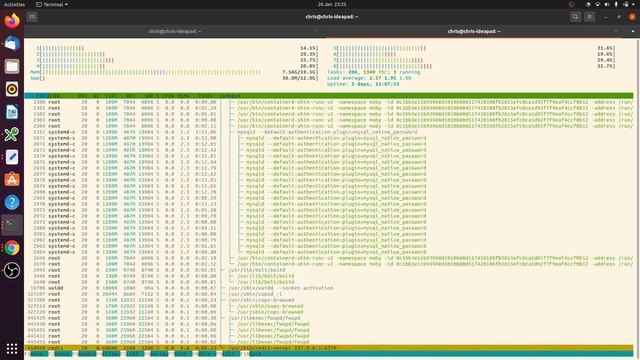
Task: Click the CPU 5 meter showing 31.6%
Action: click(474, 48)
